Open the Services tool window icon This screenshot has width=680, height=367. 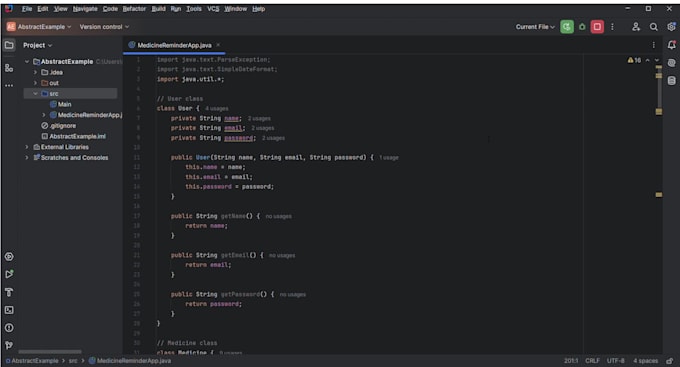coord(9,257)
